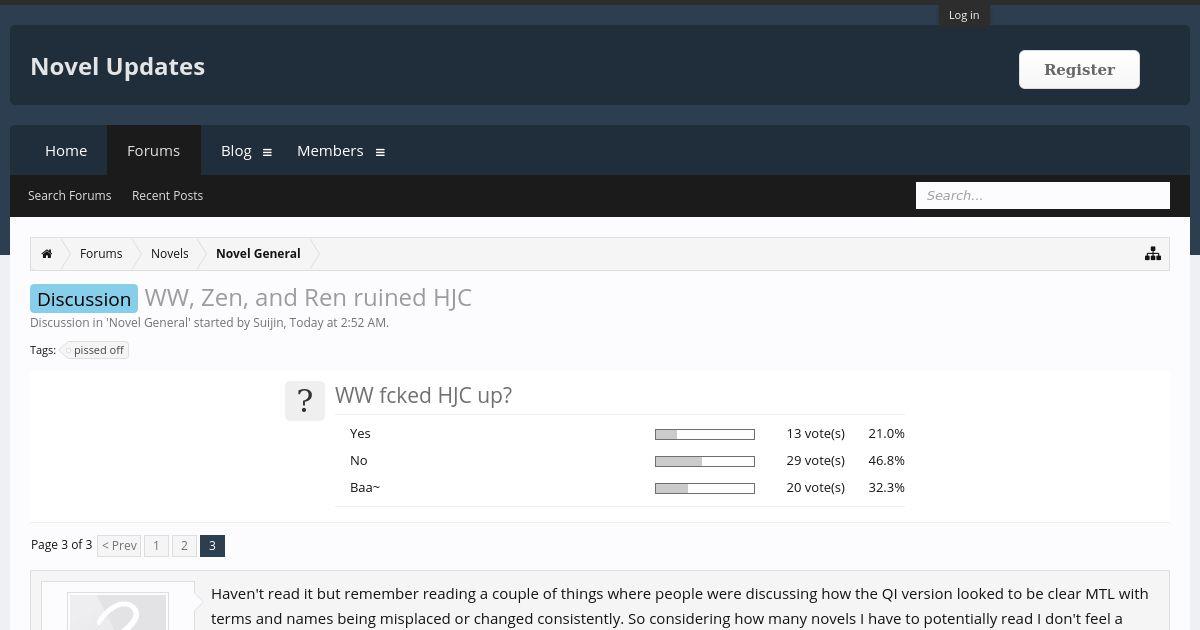The image size is (1200, 630).
Task: Click Search Forums link
Action: click(70, 195)
